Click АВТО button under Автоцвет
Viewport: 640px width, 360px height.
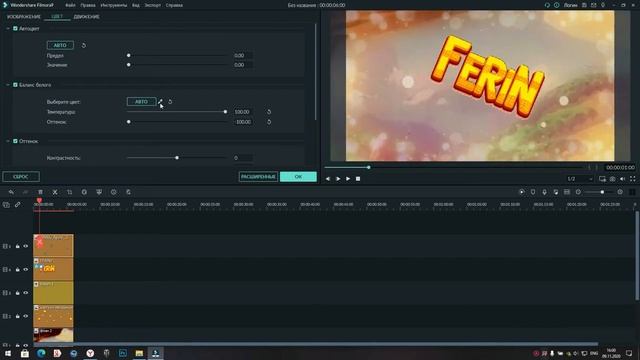point(60,45)
